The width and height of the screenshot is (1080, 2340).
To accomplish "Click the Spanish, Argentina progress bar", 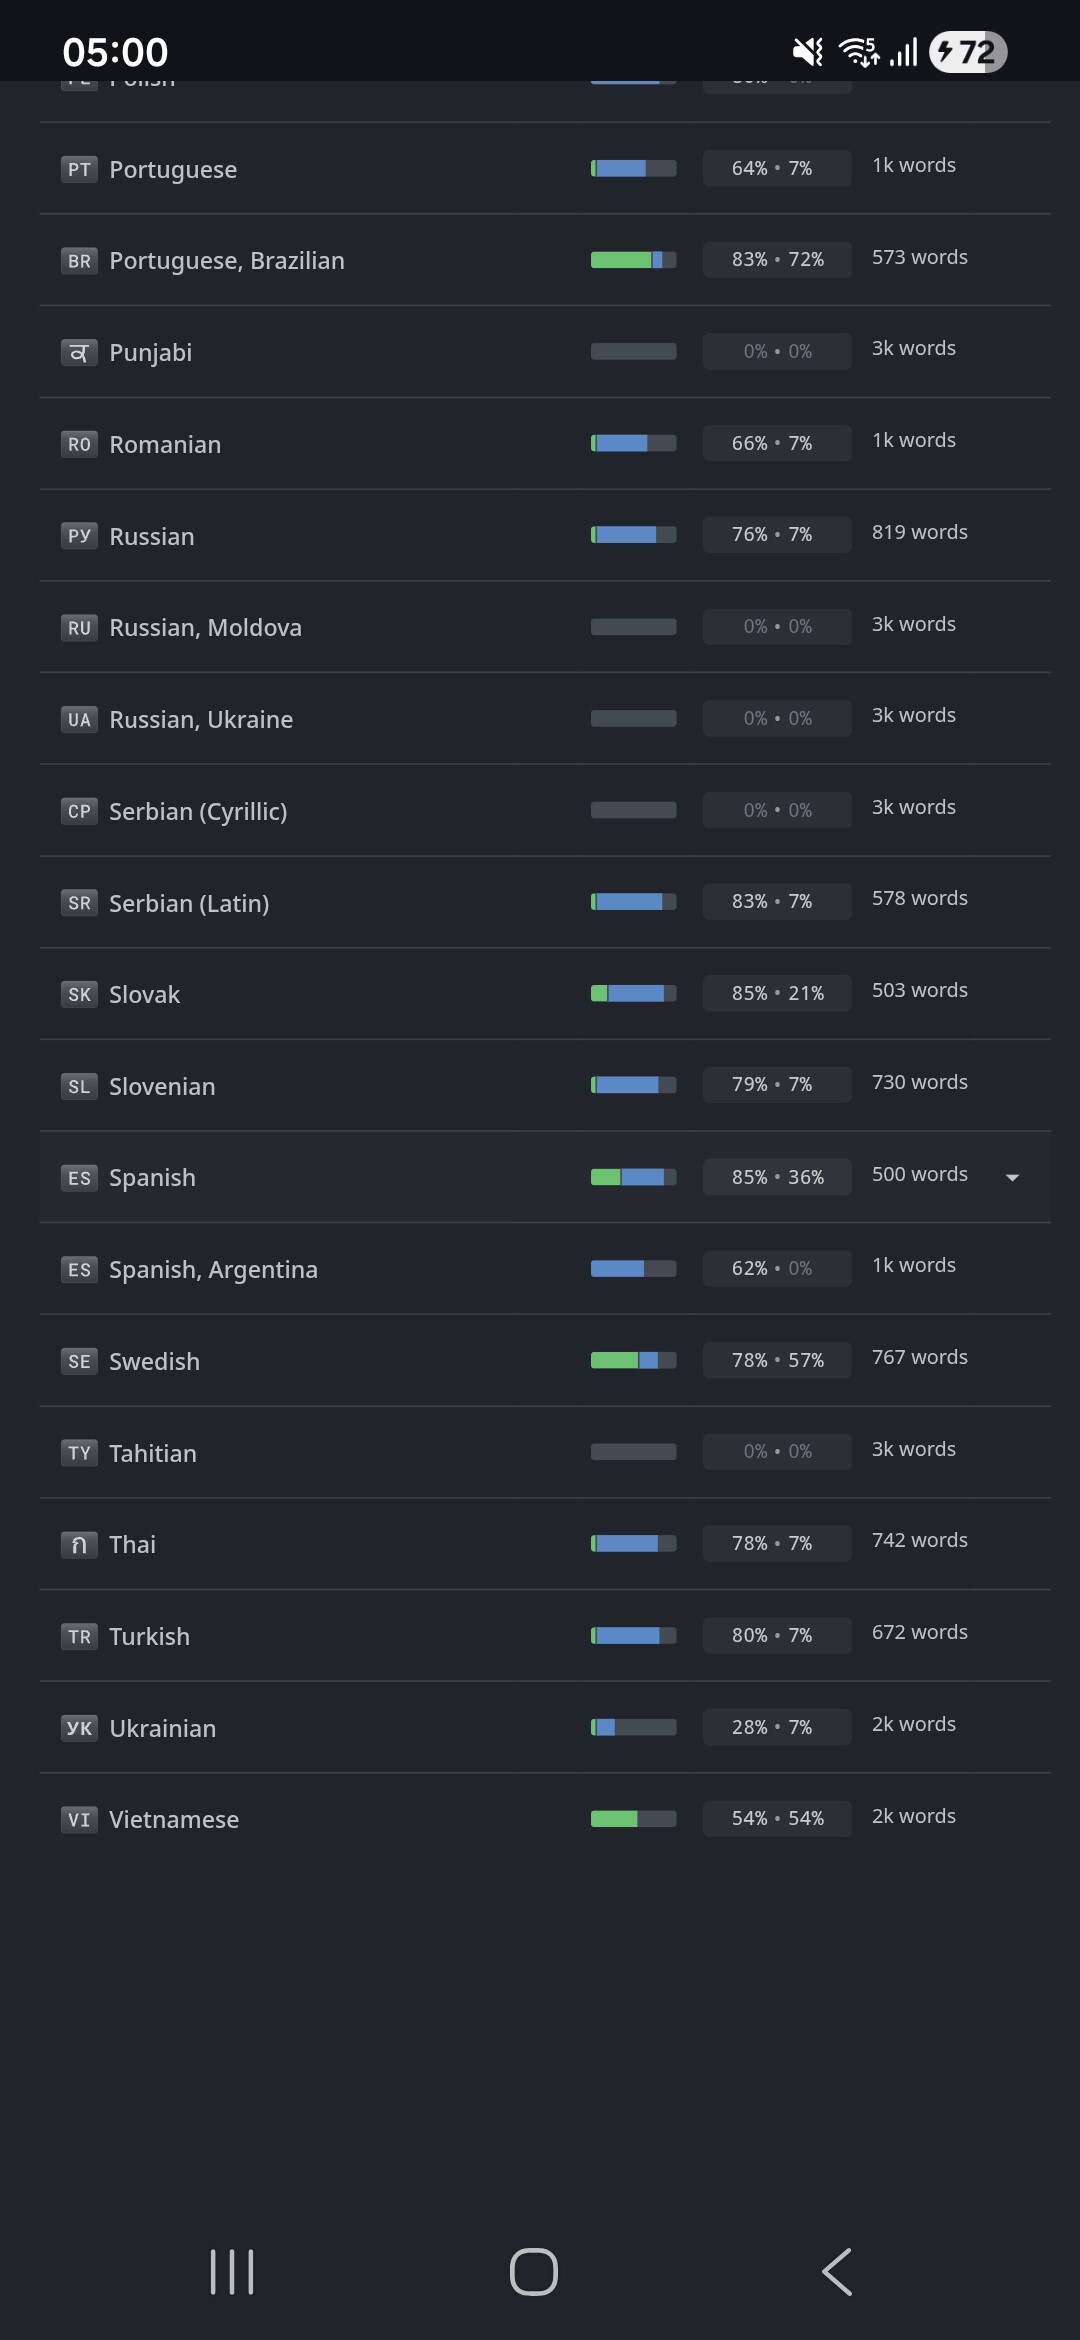I will pos(633,1269).
